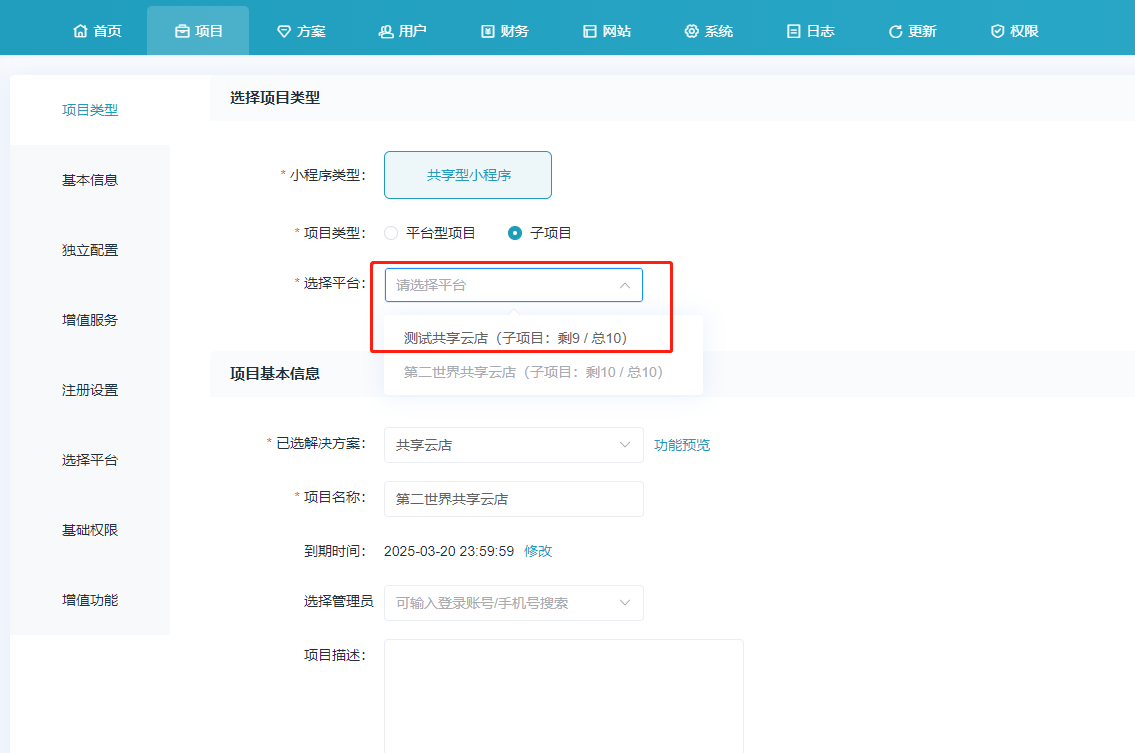This screenshot has height=753, width=1135.
Task: Click 修改 next to expiry time
Action: click(x=538, y=551)
